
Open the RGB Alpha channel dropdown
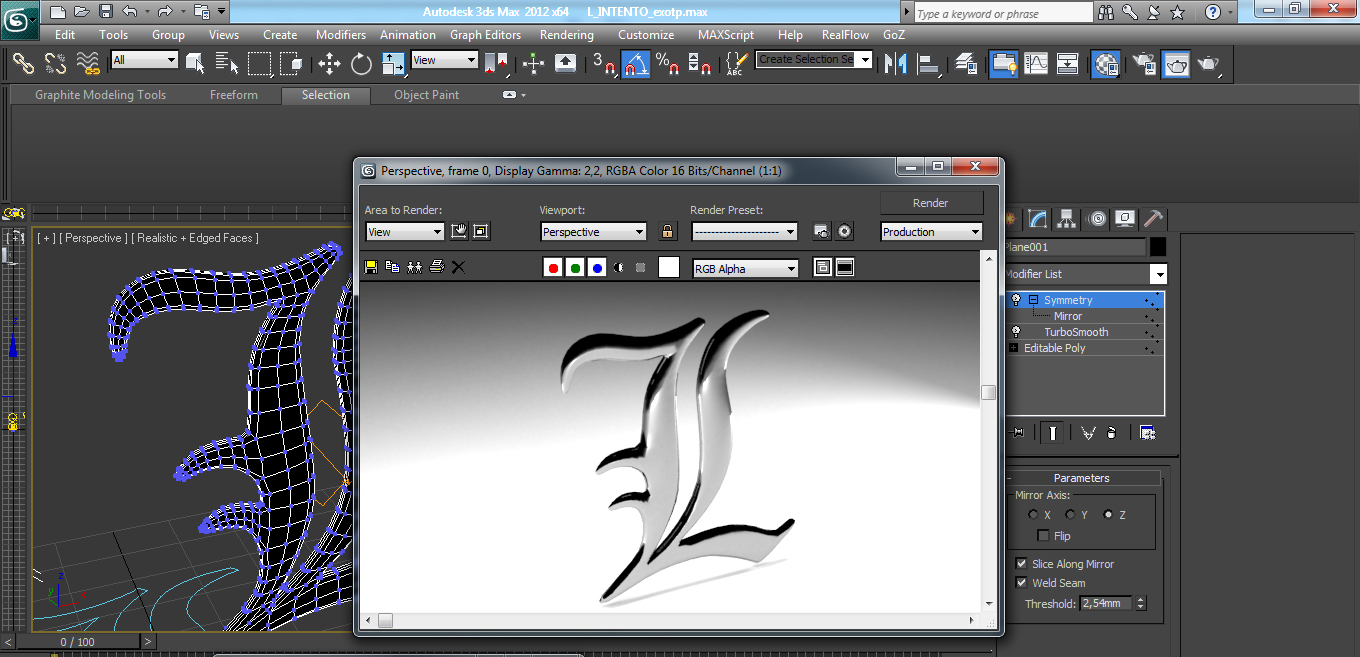pos(746,269)
